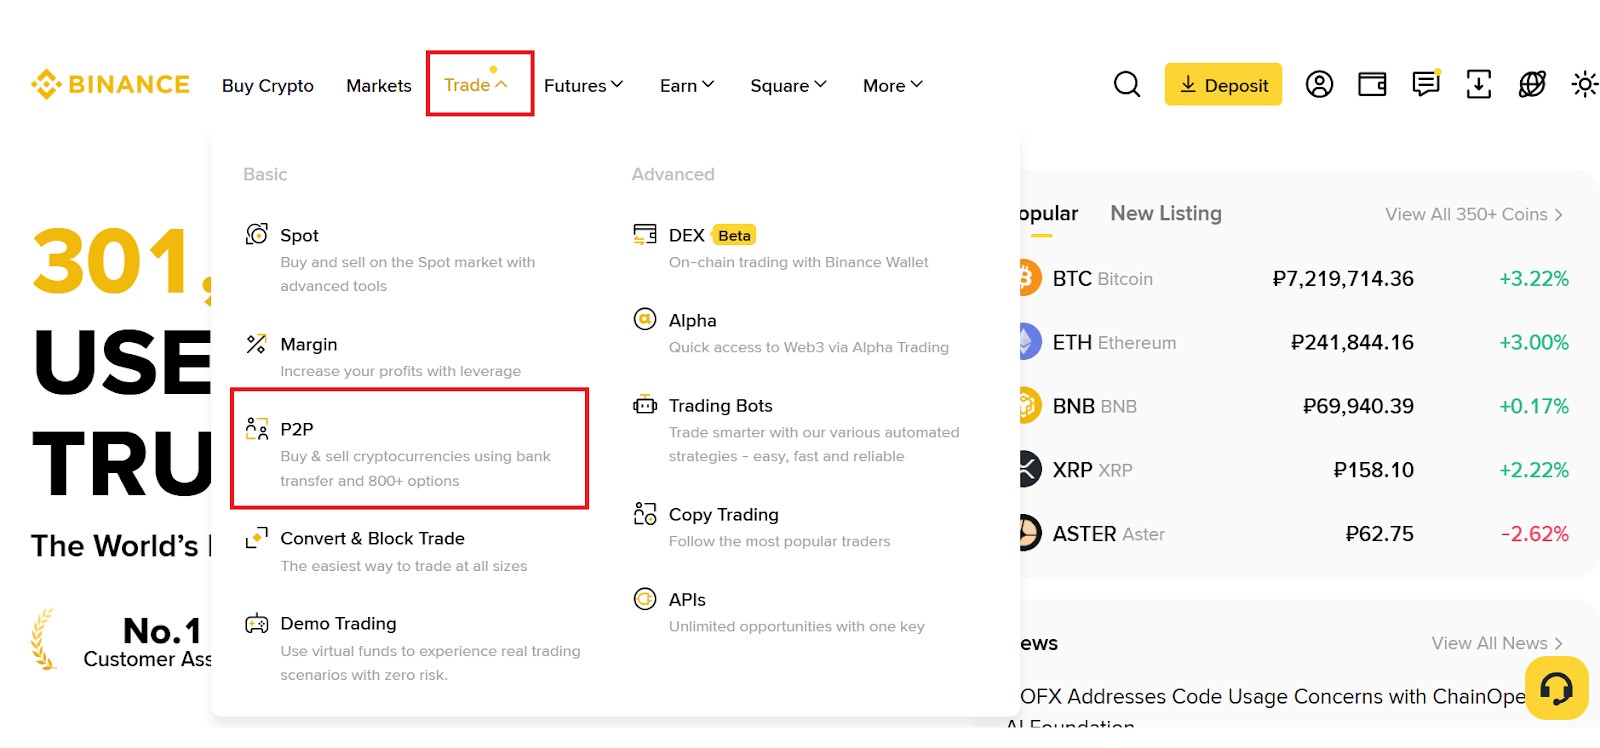Click the DEX Beta badge
Image resolution: width=1600 pixels, height=748 pixels.
(734, 235)
